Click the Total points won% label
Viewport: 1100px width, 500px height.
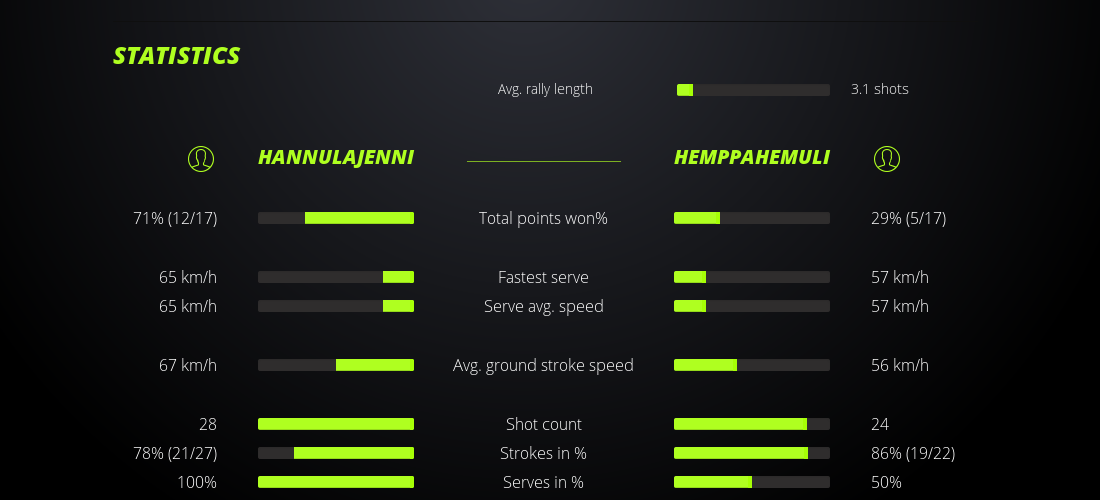(x=543, y=218)
